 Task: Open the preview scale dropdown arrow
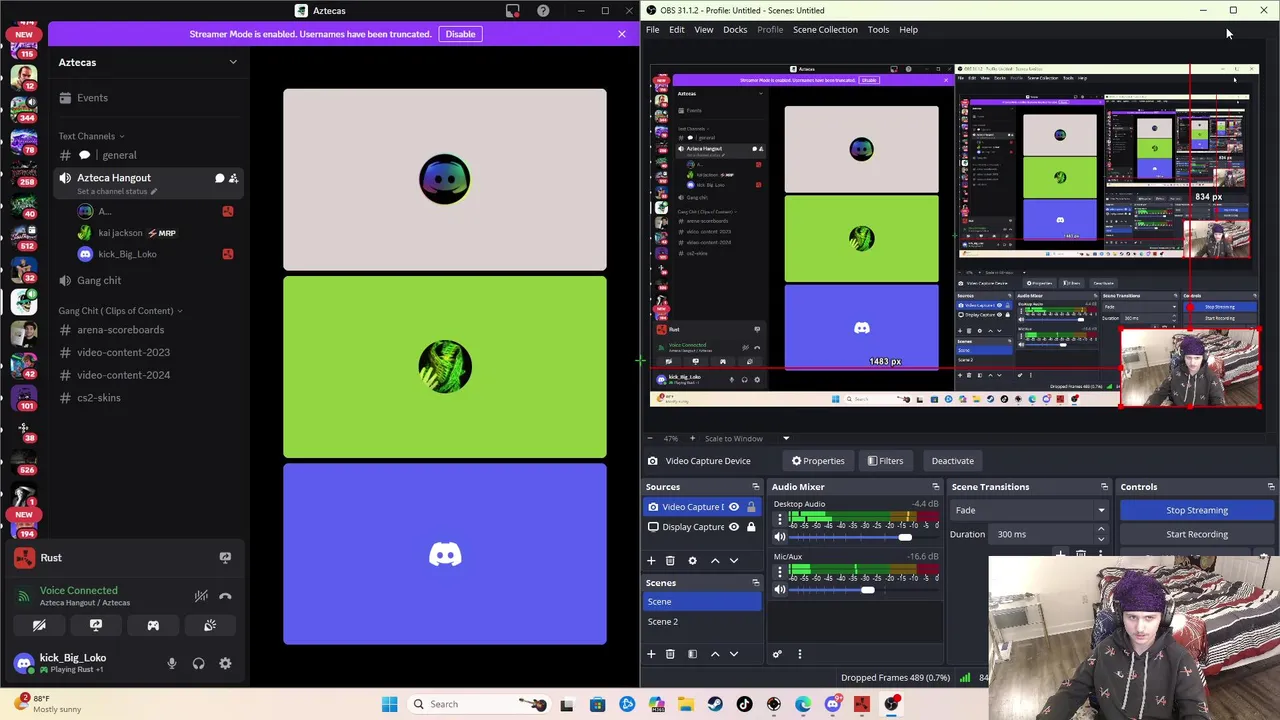tap(786, 439)
